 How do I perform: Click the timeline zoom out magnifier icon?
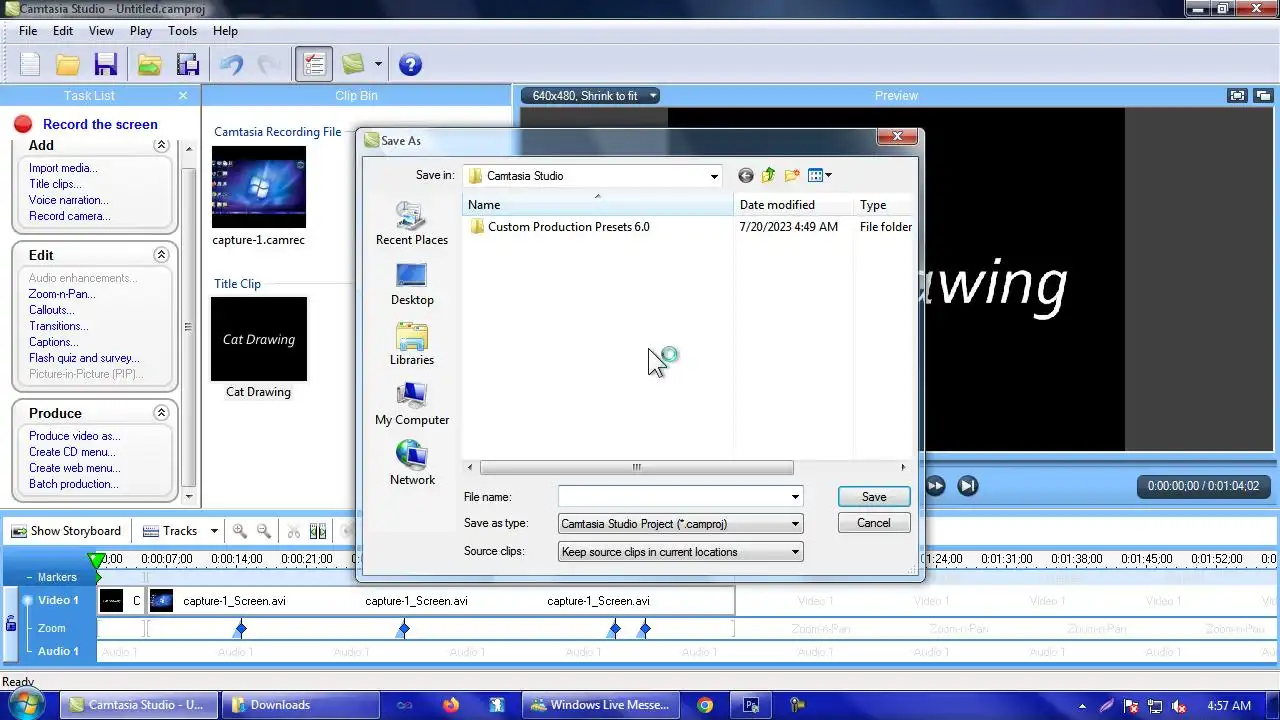264,531
